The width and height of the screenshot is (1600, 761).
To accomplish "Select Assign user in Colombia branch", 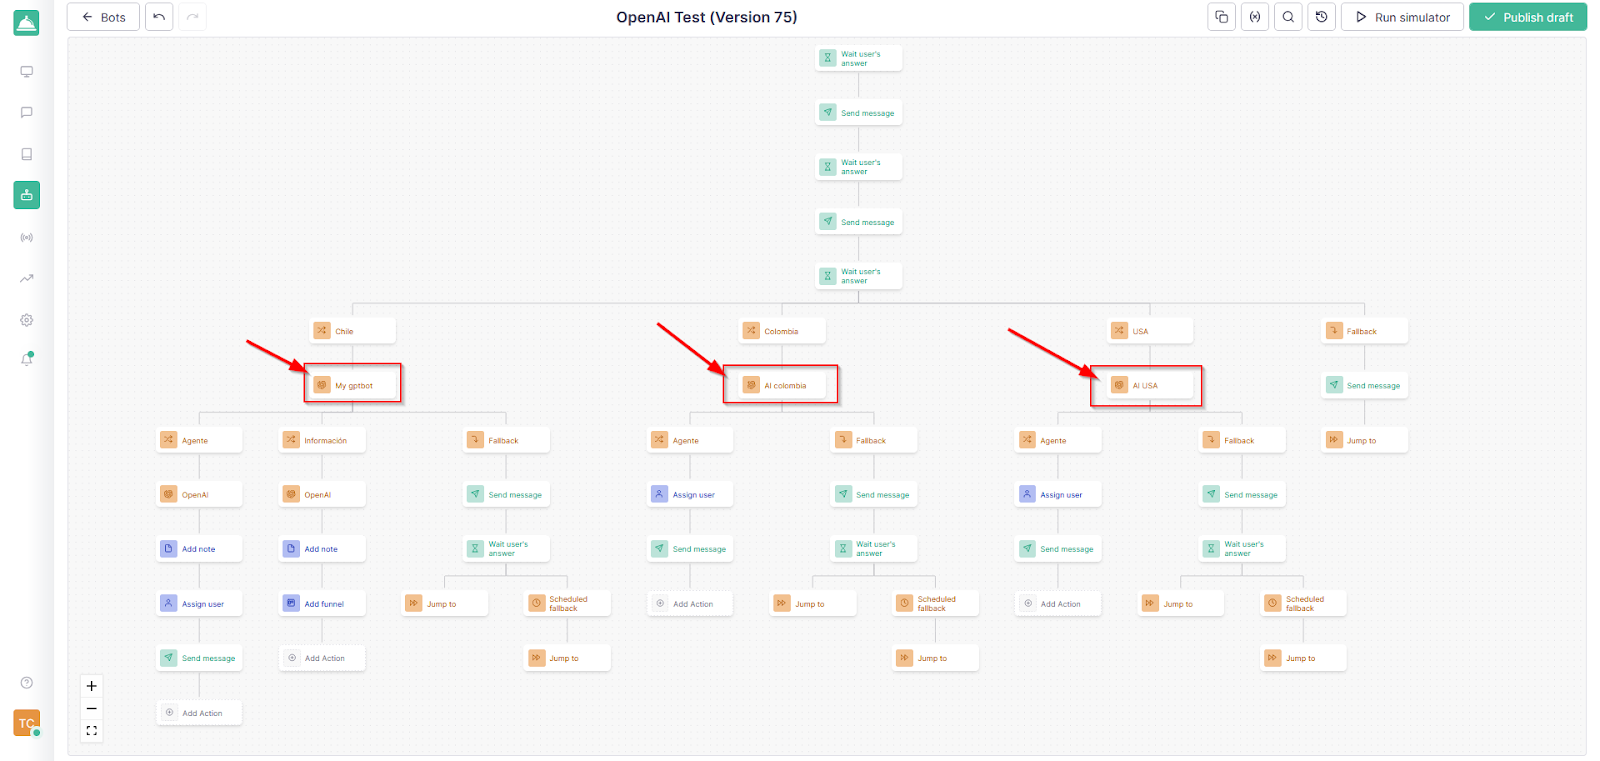I will (690, 494).
